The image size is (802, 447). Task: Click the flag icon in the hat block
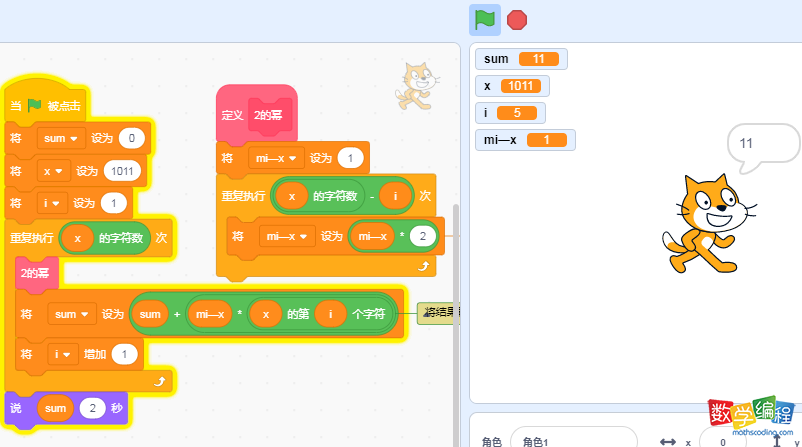[35, 105]
